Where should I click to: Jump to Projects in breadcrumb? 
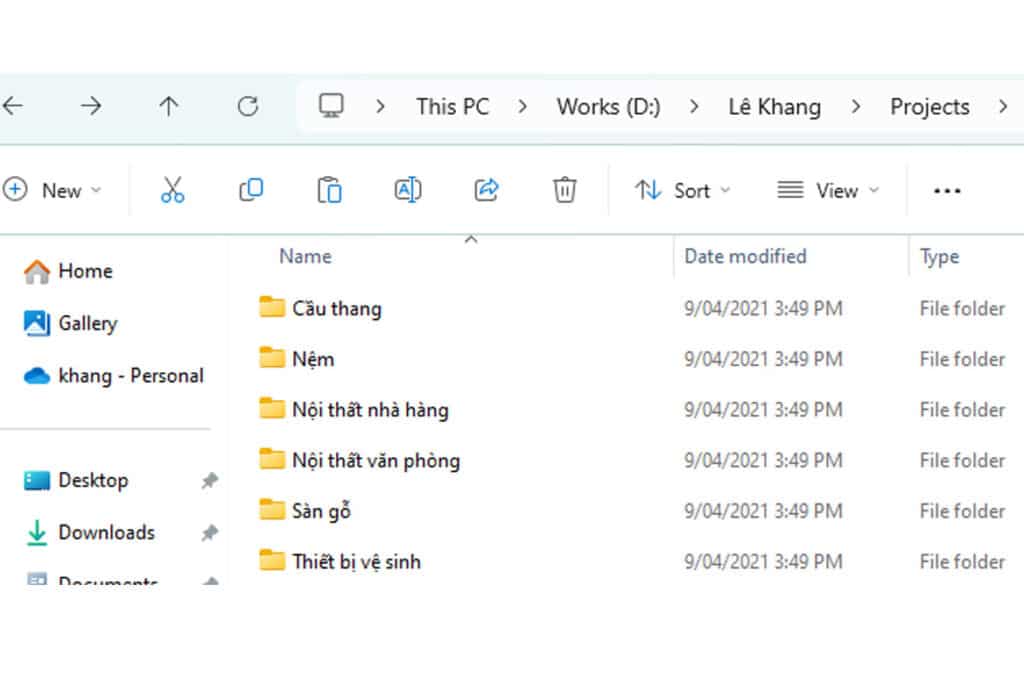pyautogui.click(x=929, y=106)
